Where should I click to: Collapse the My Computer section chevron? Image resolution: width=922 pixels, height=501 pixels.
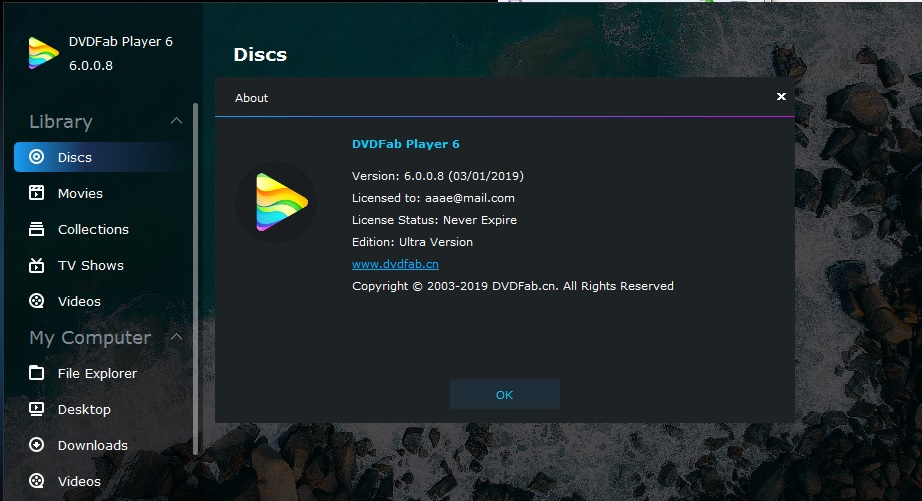(176, 337)
